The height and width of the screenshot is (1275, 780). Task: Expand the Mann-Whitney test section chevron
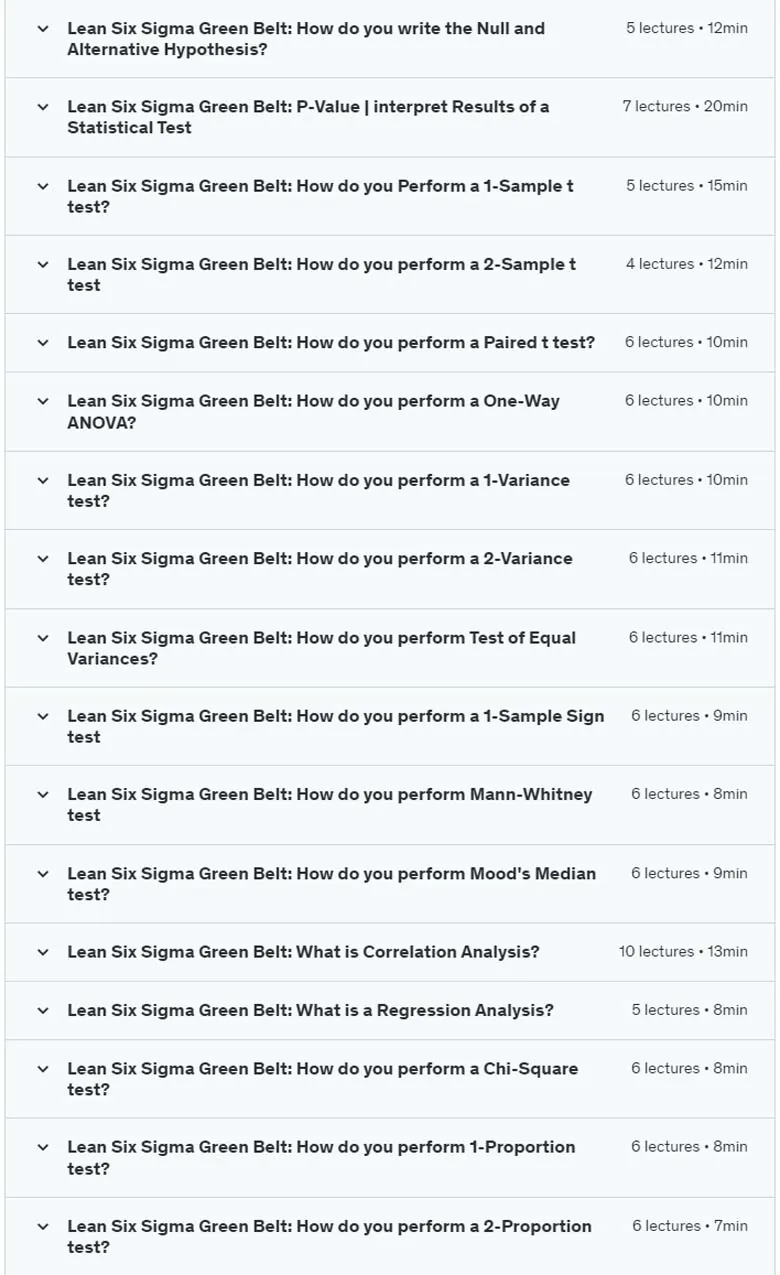42,795
